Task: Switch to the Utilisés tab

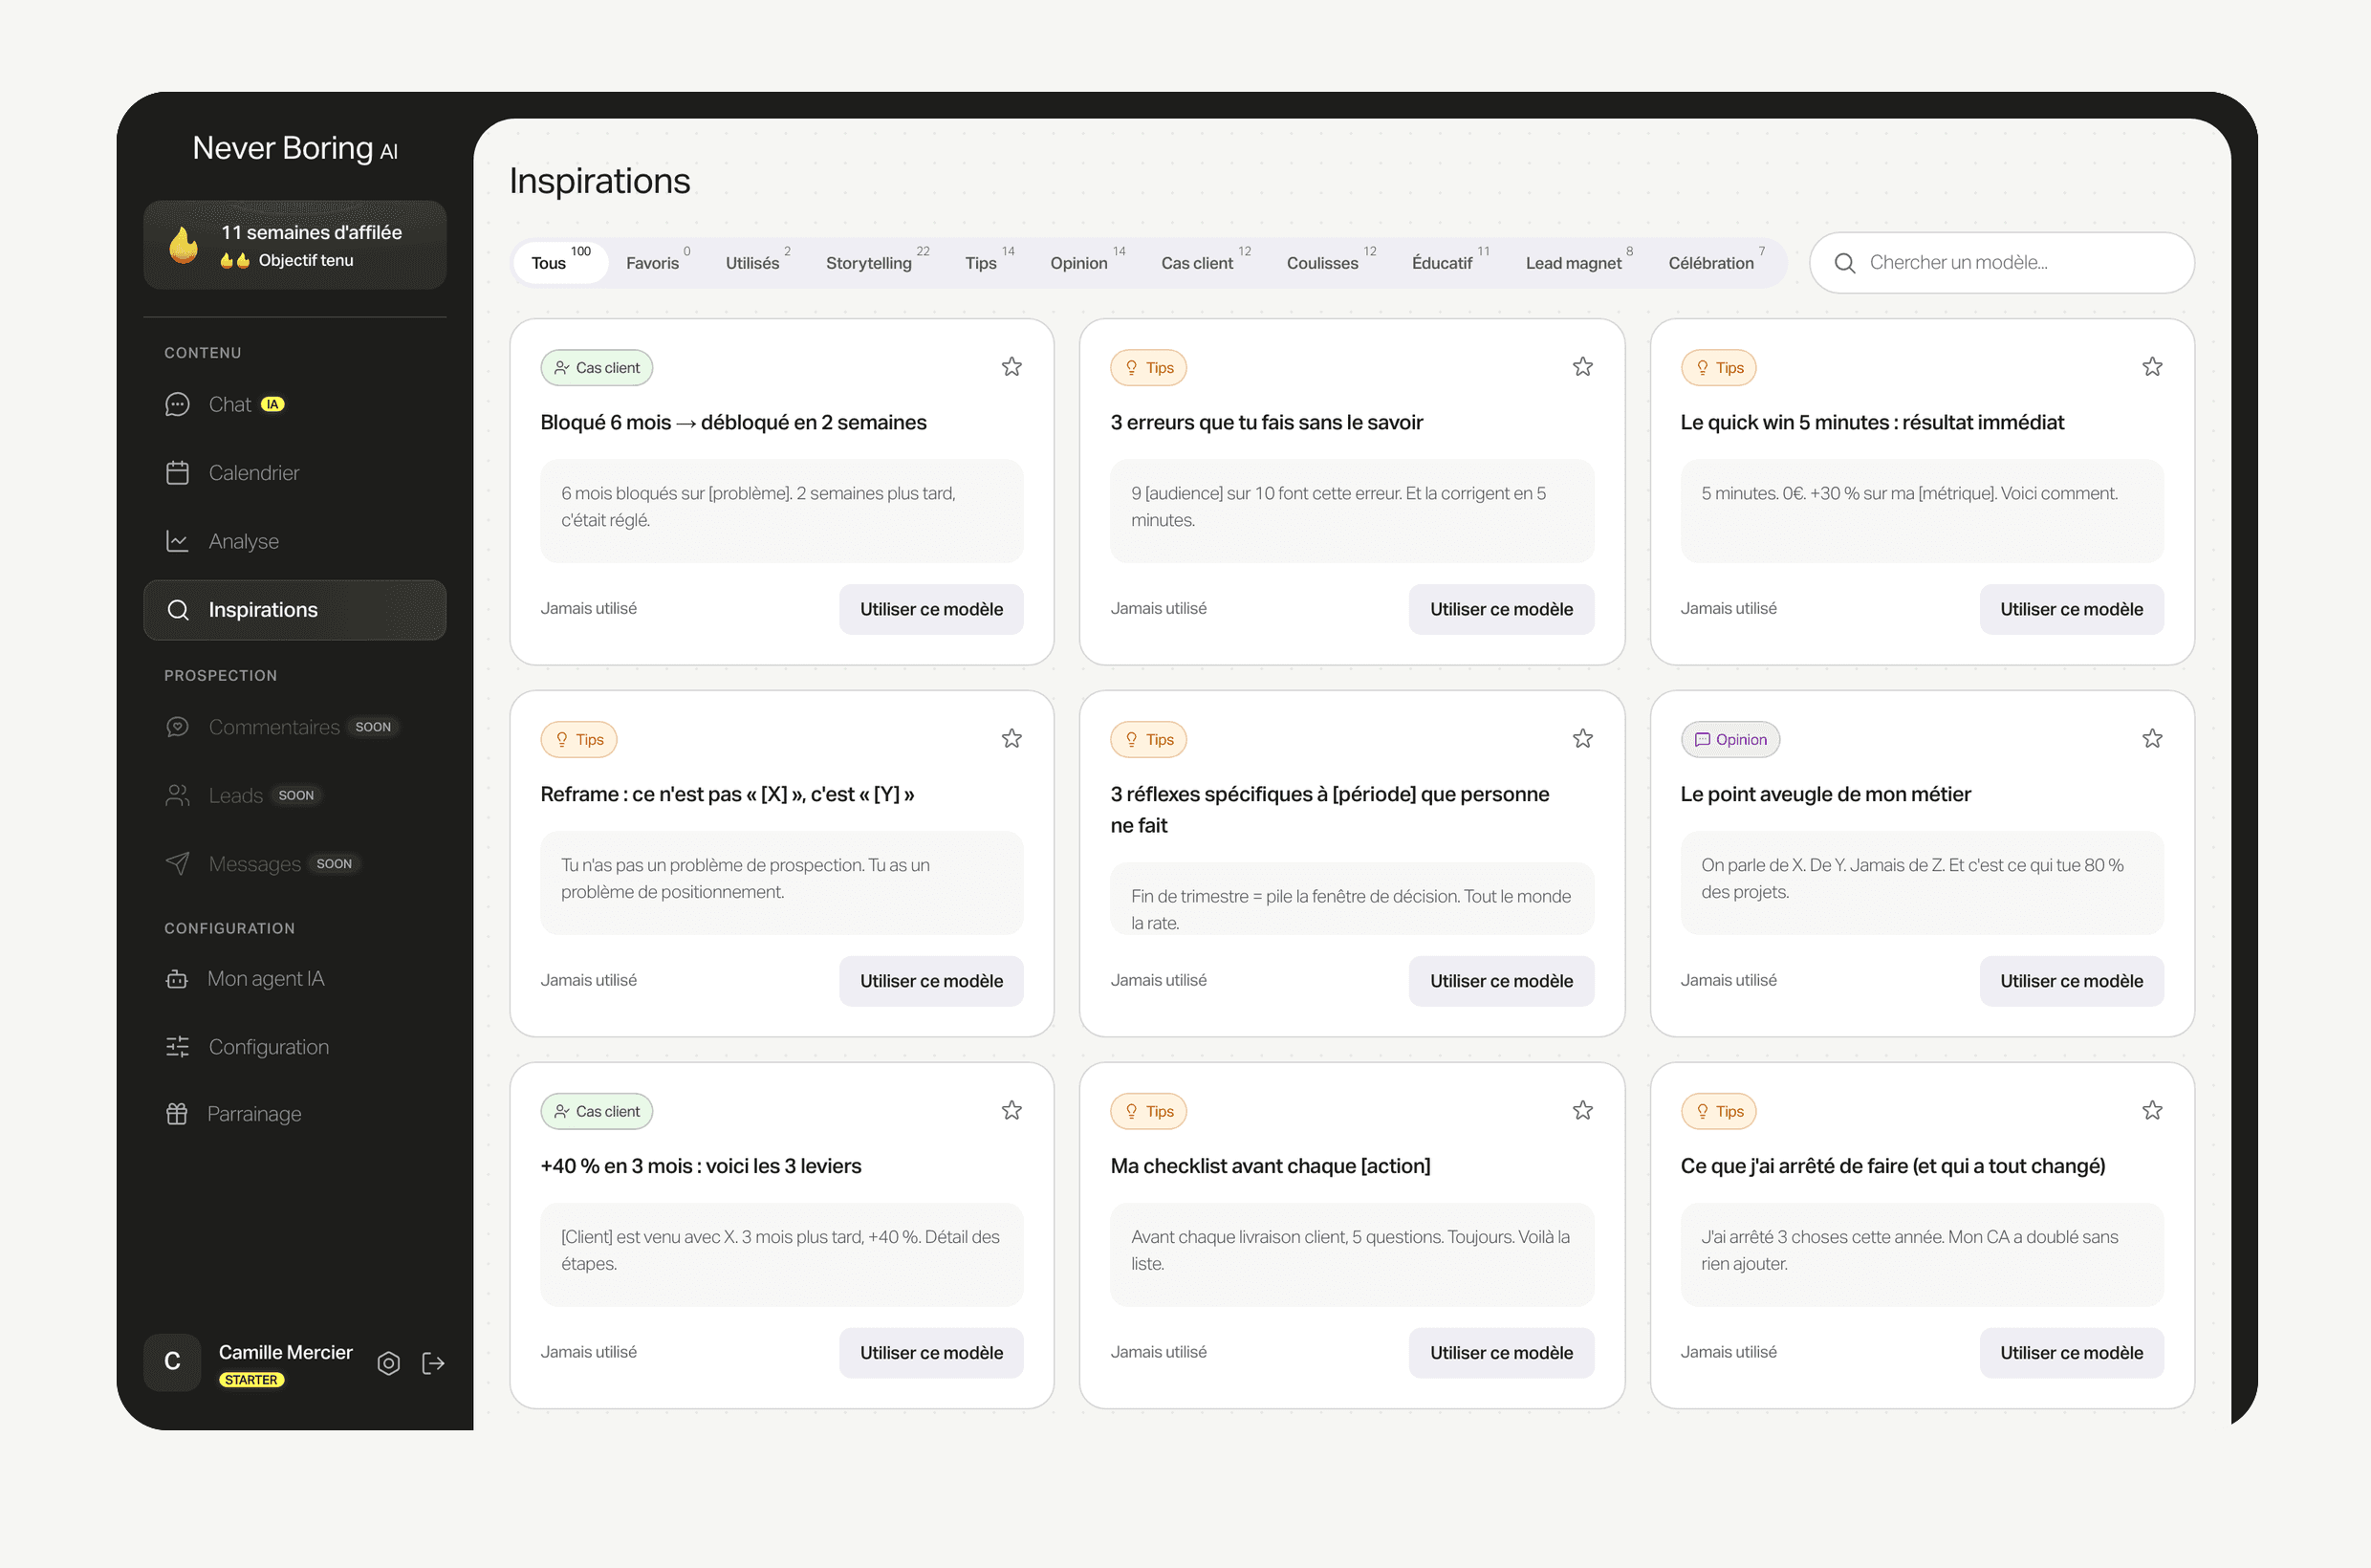Action: point(757,262)
